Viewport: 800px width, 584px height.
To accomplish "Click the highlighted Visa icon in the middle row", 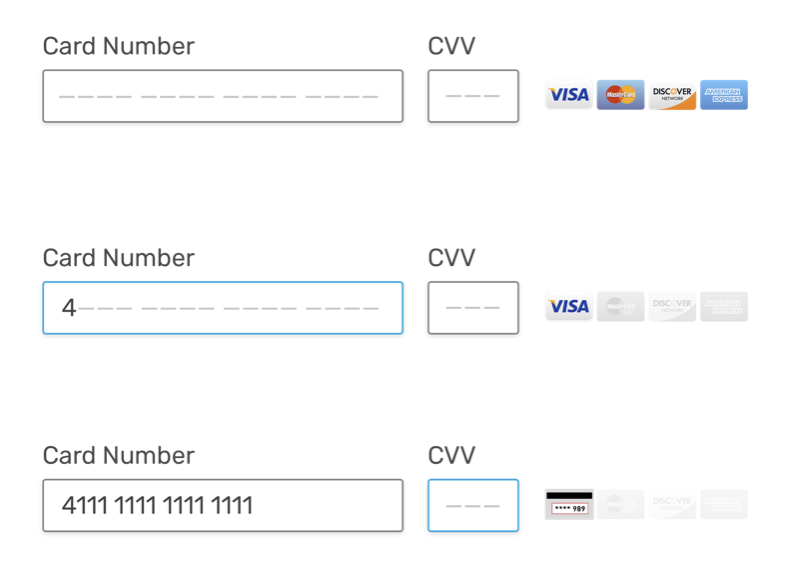I will [568, 307].
